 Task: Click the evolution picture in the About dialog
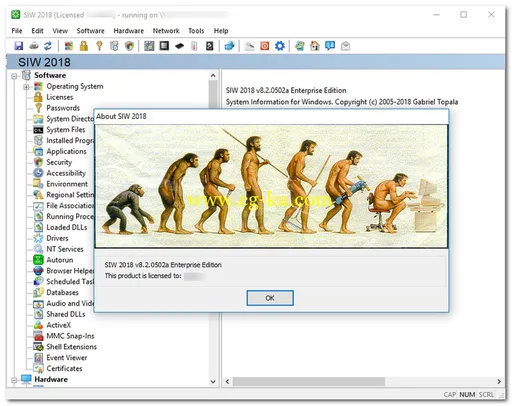point(271,186)
